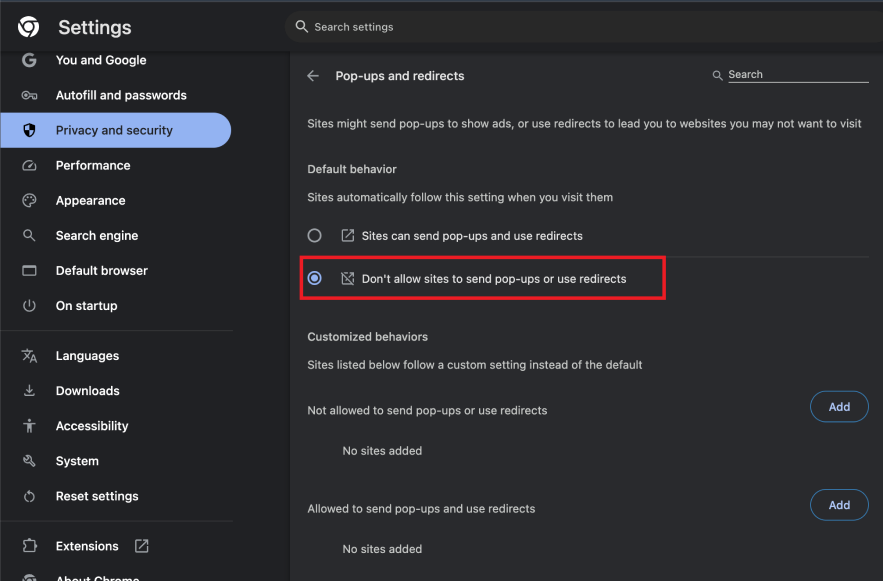Open Reset settings in the sidebar
This screenshot has width=883, height=582.
click(x=97, y=496)
